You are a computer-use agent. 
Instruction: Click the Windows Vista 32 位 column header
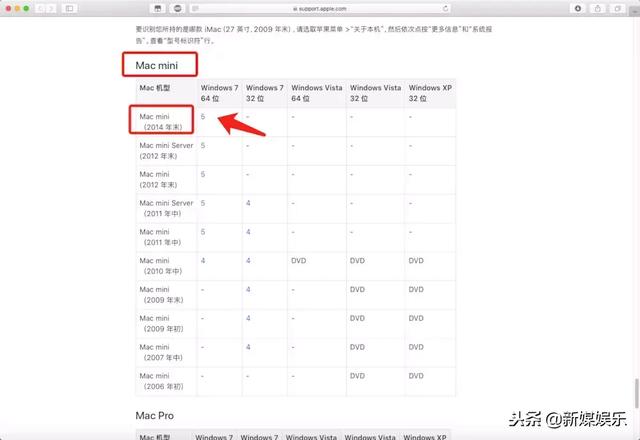pyautogui.click(x=376, y=93)
